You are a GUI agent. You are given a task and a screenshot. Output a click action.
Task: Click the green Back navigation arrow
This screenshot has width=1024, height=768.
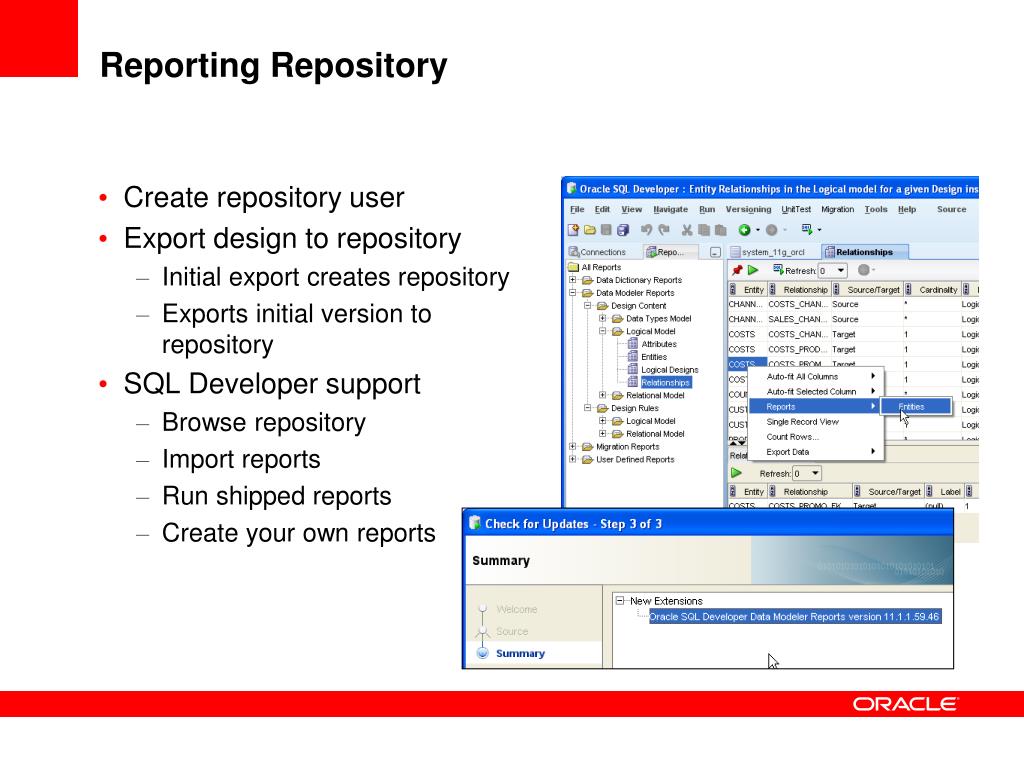(744, 230)
